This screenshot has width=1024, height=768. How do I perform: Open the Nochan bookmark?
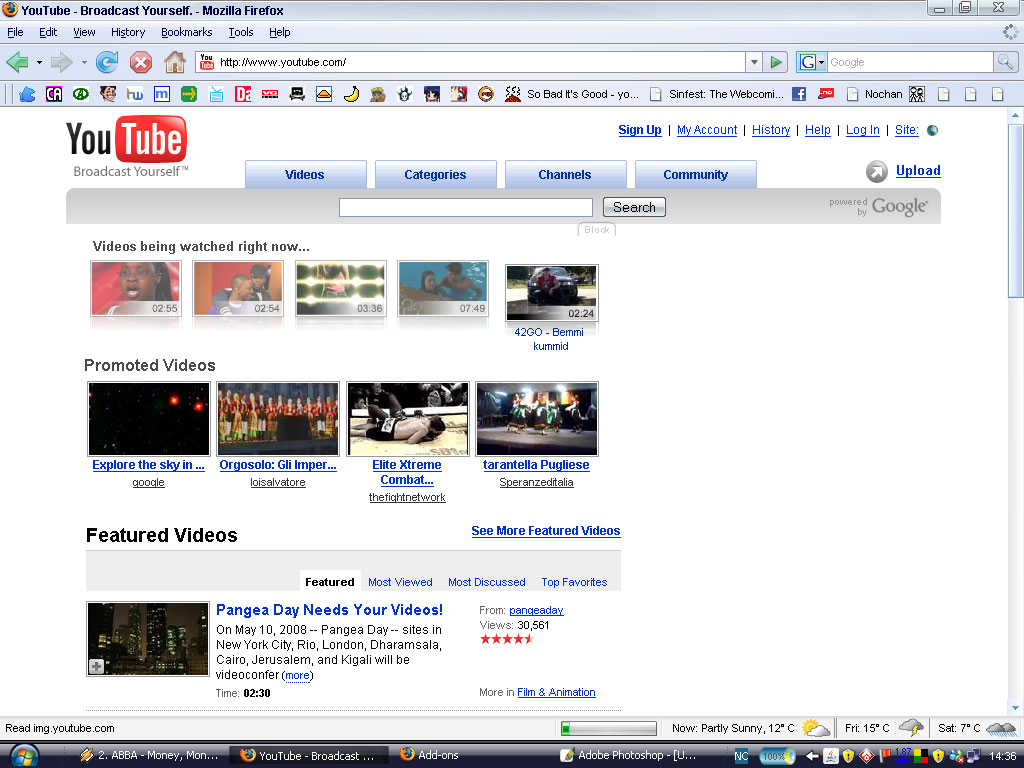point(874,94)
